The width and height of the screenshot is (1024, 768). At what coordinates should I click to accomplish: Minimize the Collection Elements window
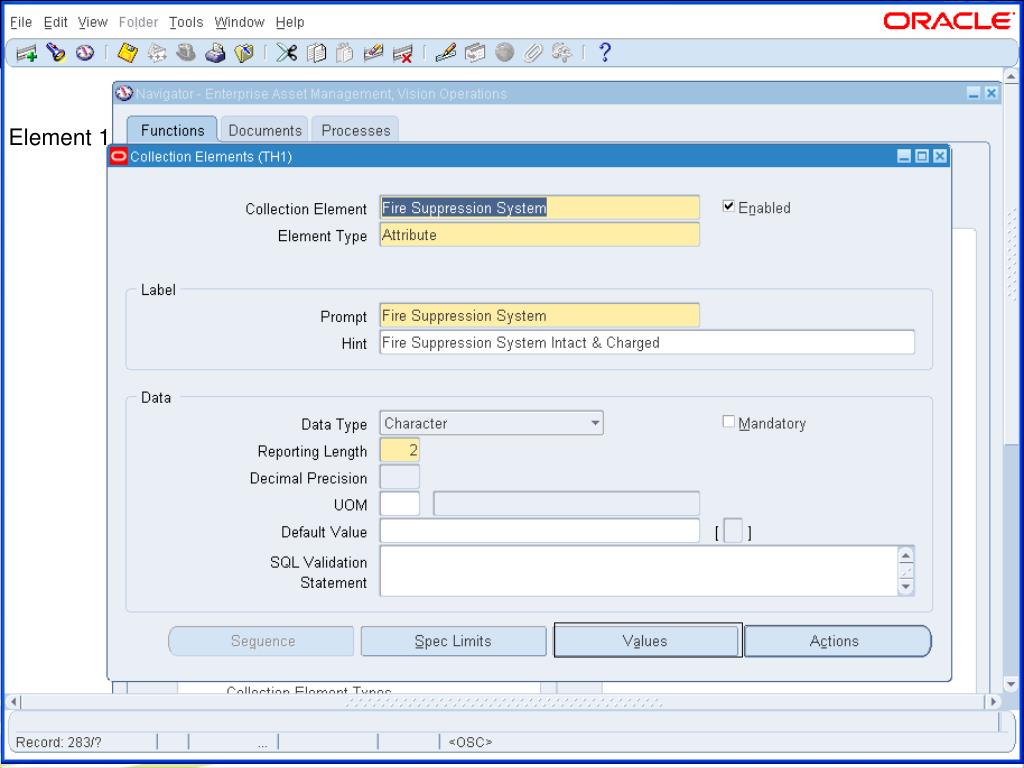904,156
